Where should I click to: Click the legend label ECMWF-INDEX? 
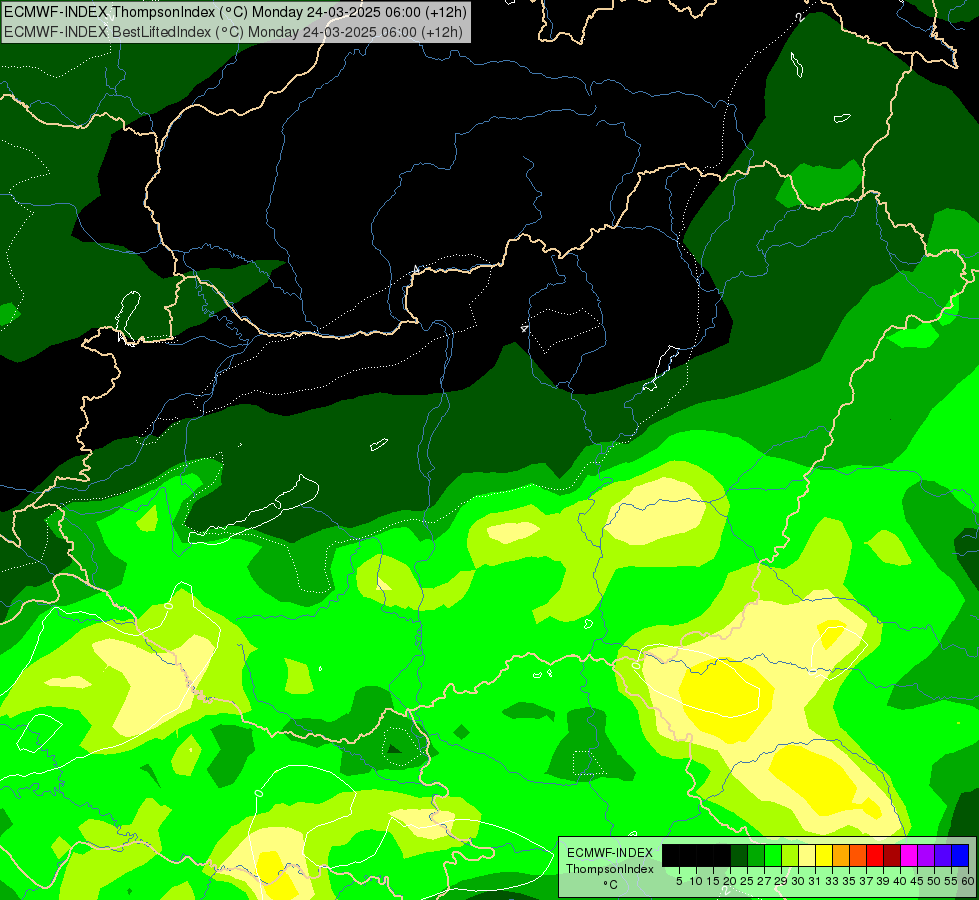610,853
